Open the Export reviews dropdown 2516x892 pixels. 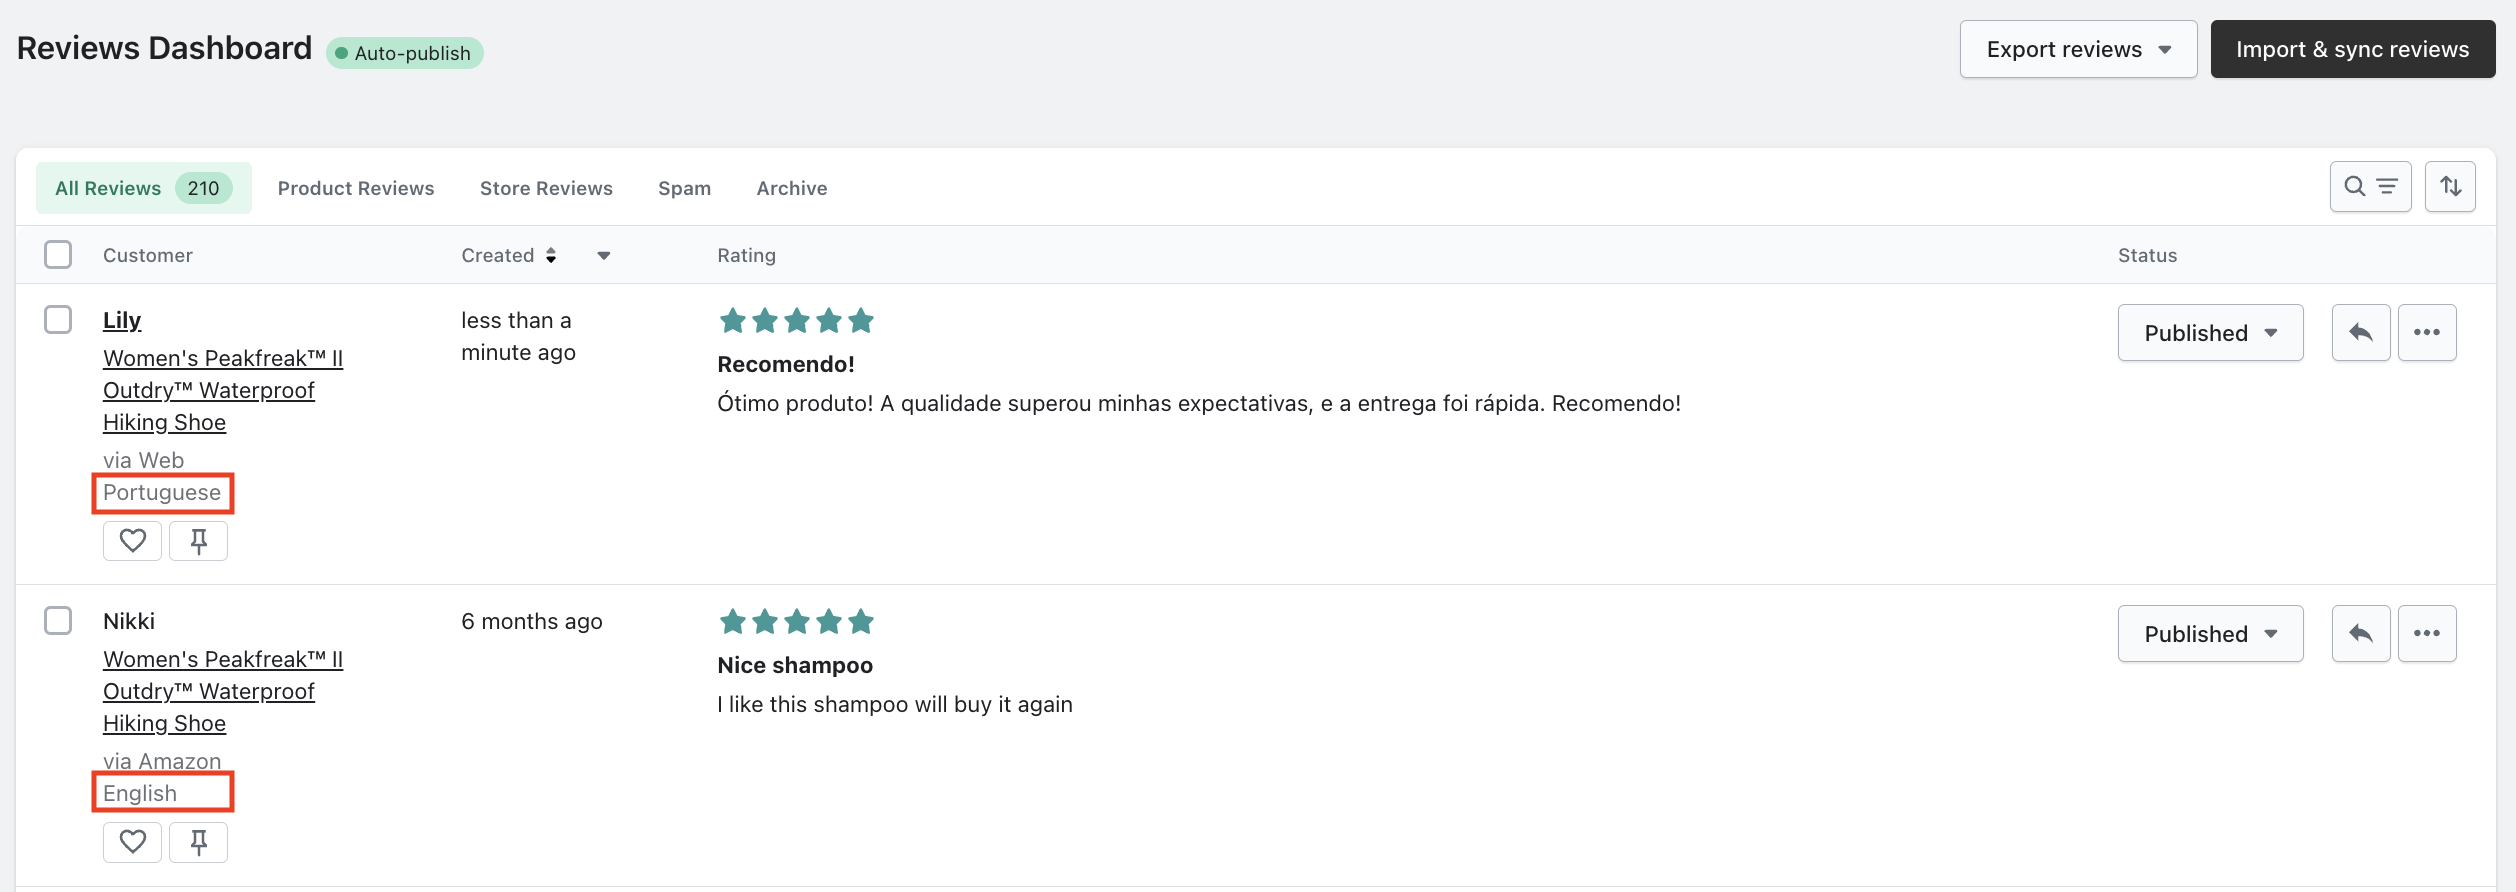(2078, 49)
